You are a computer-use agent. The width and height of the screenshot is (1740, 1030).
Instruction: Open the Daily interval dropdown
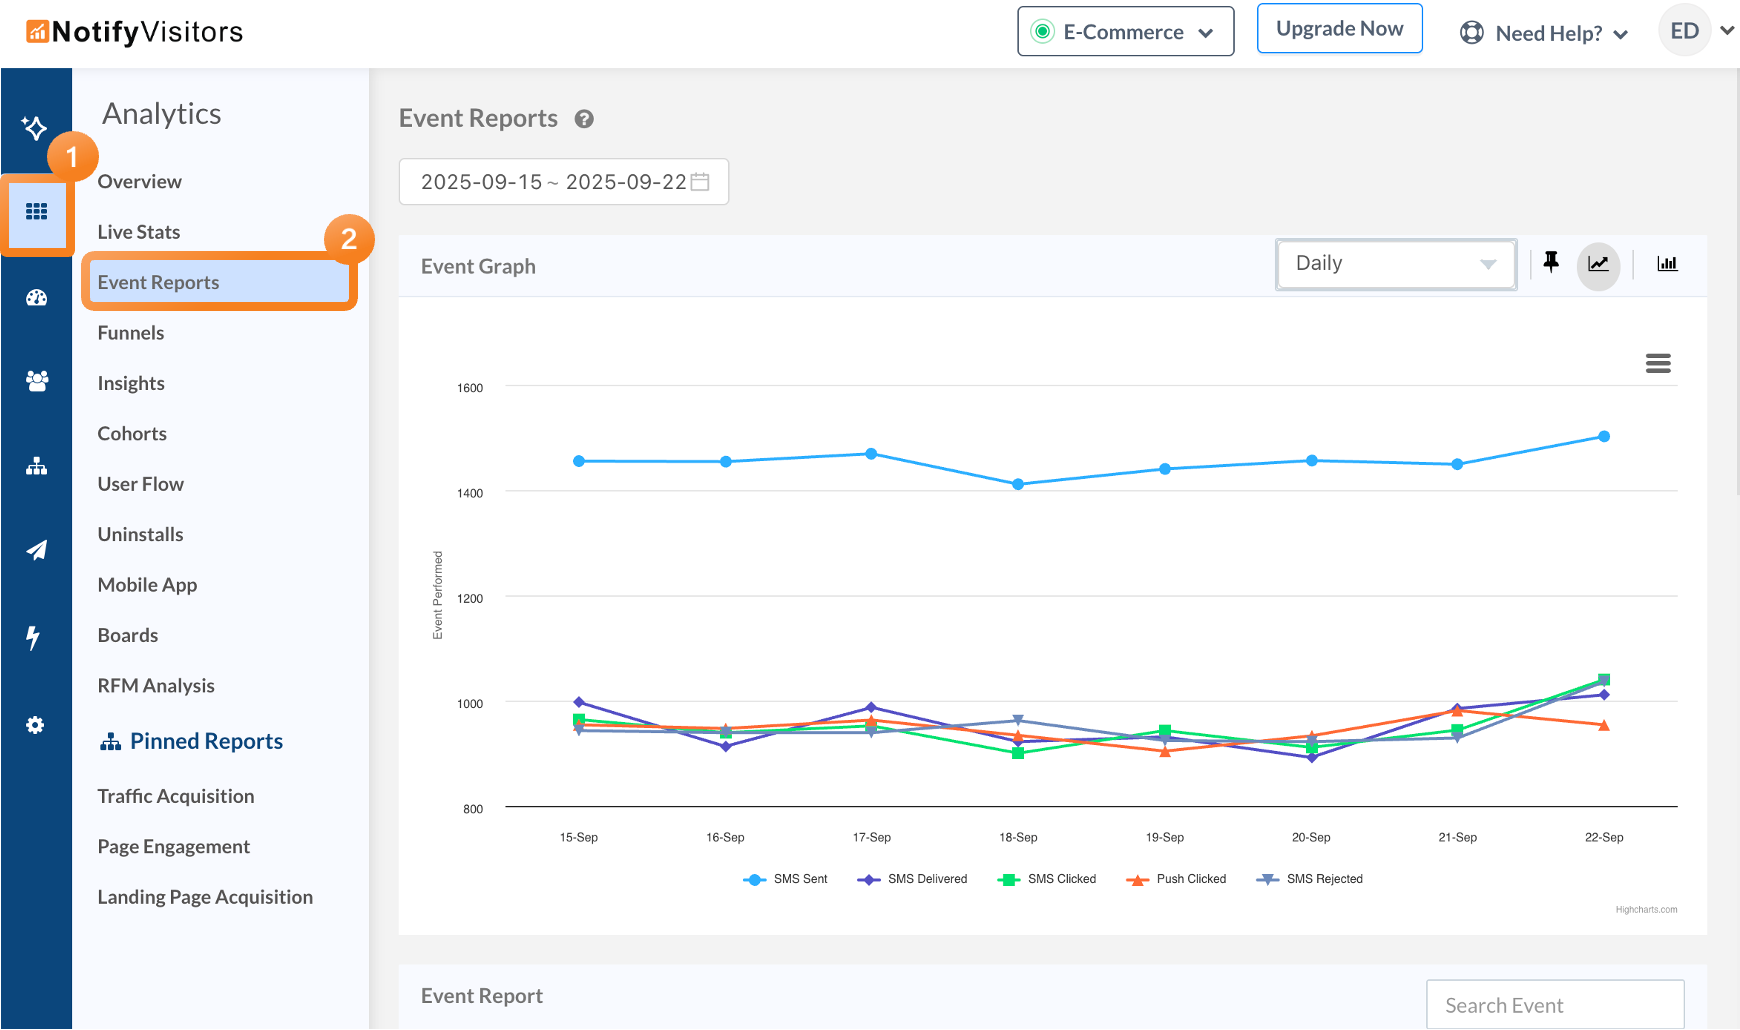[1395, 264]
